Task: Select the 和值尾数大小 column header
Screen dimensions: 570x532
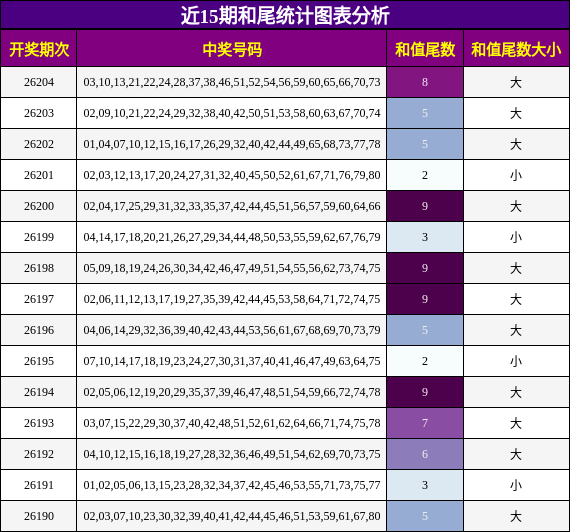Action: pos(516,49)
